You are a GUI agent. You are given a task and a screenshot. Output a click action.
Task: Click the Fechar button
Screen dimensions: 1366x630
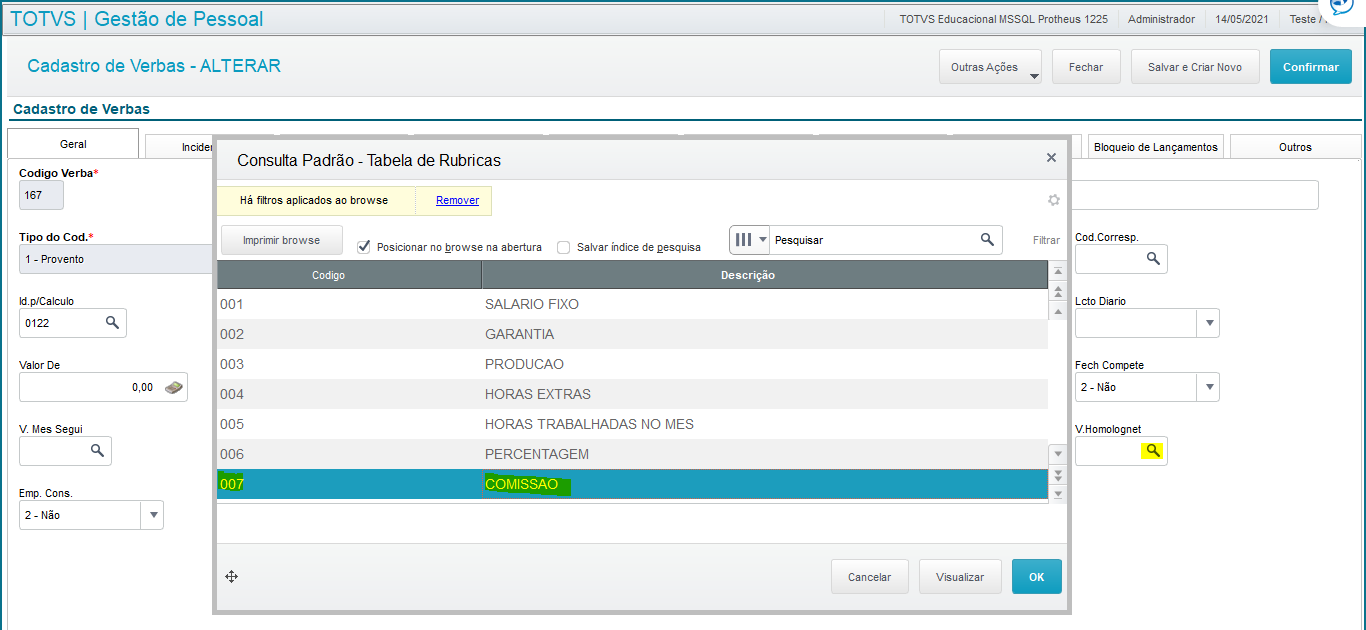1086,67
